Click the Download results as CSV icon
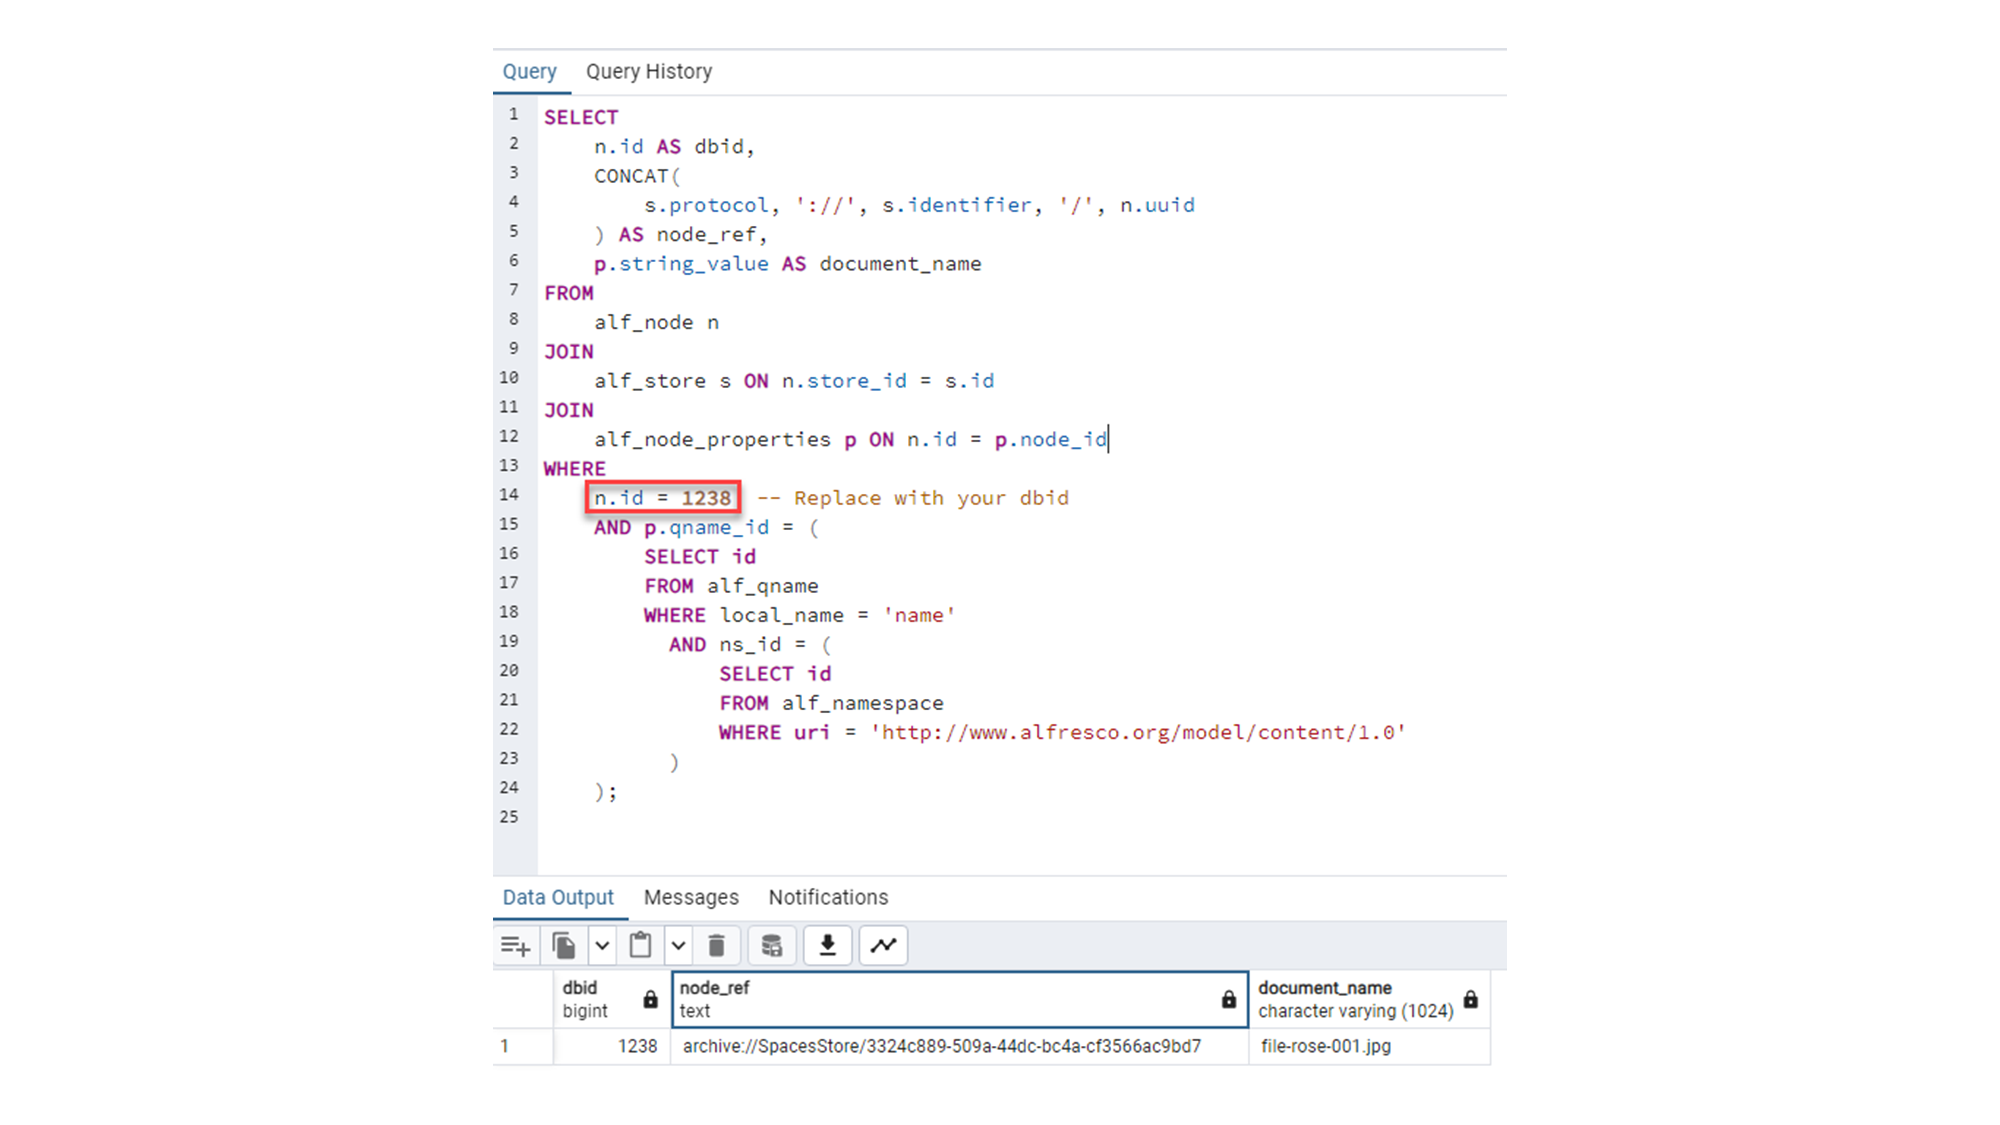2000x1125 pixels. click(828, 945)
